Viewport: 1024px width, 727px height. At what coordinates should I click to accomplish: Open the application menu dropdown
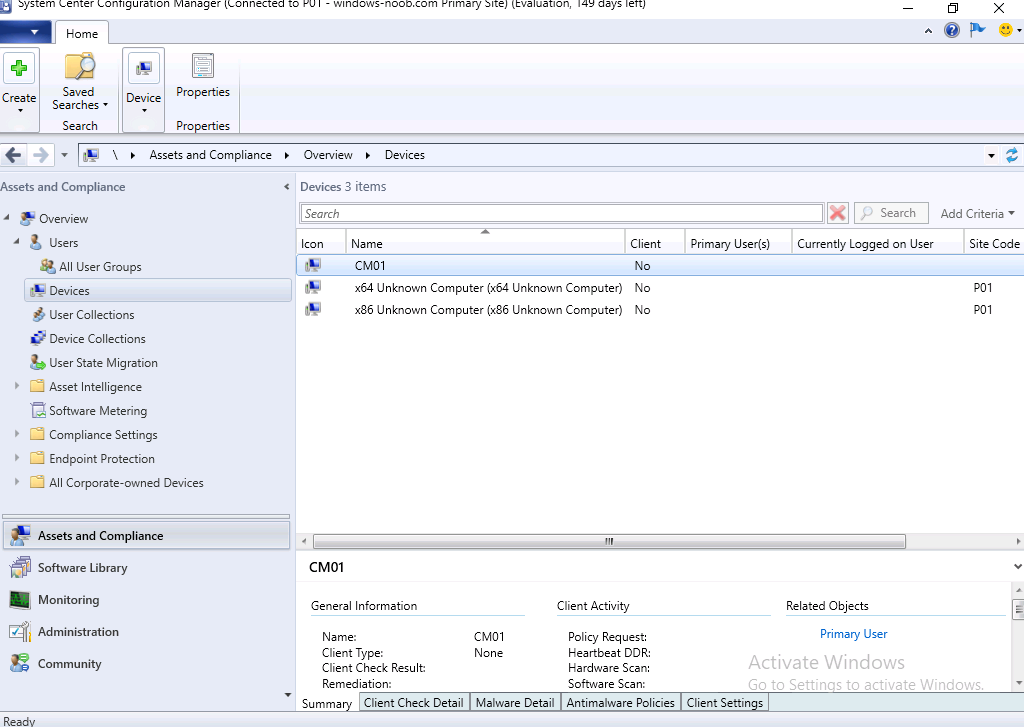coord(25,31)
